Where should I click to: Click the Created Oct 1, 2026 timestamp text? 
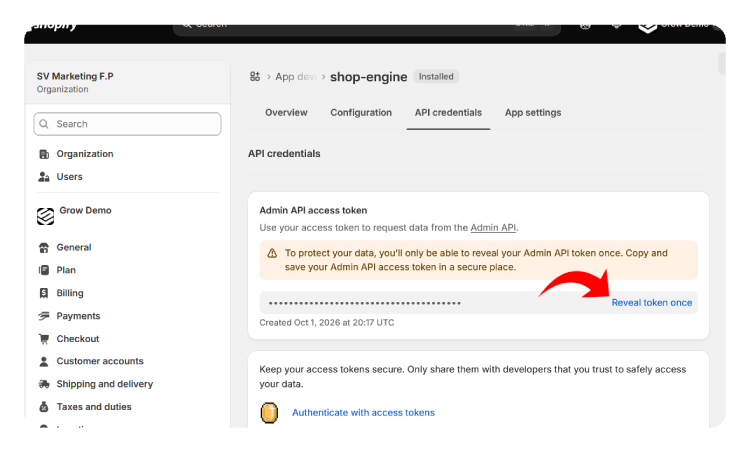click(x=327, y=323)
